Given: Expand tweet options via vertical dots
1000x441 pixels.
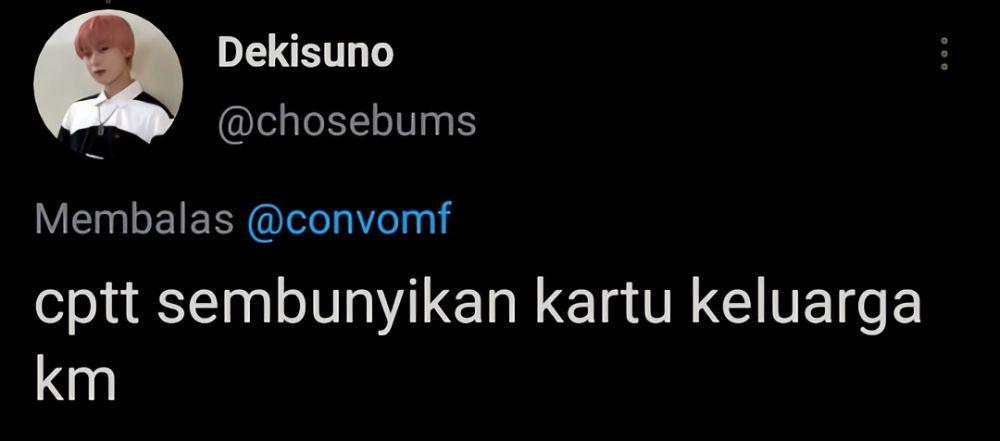Looking at the screenshot, I should tap(945, 53).
